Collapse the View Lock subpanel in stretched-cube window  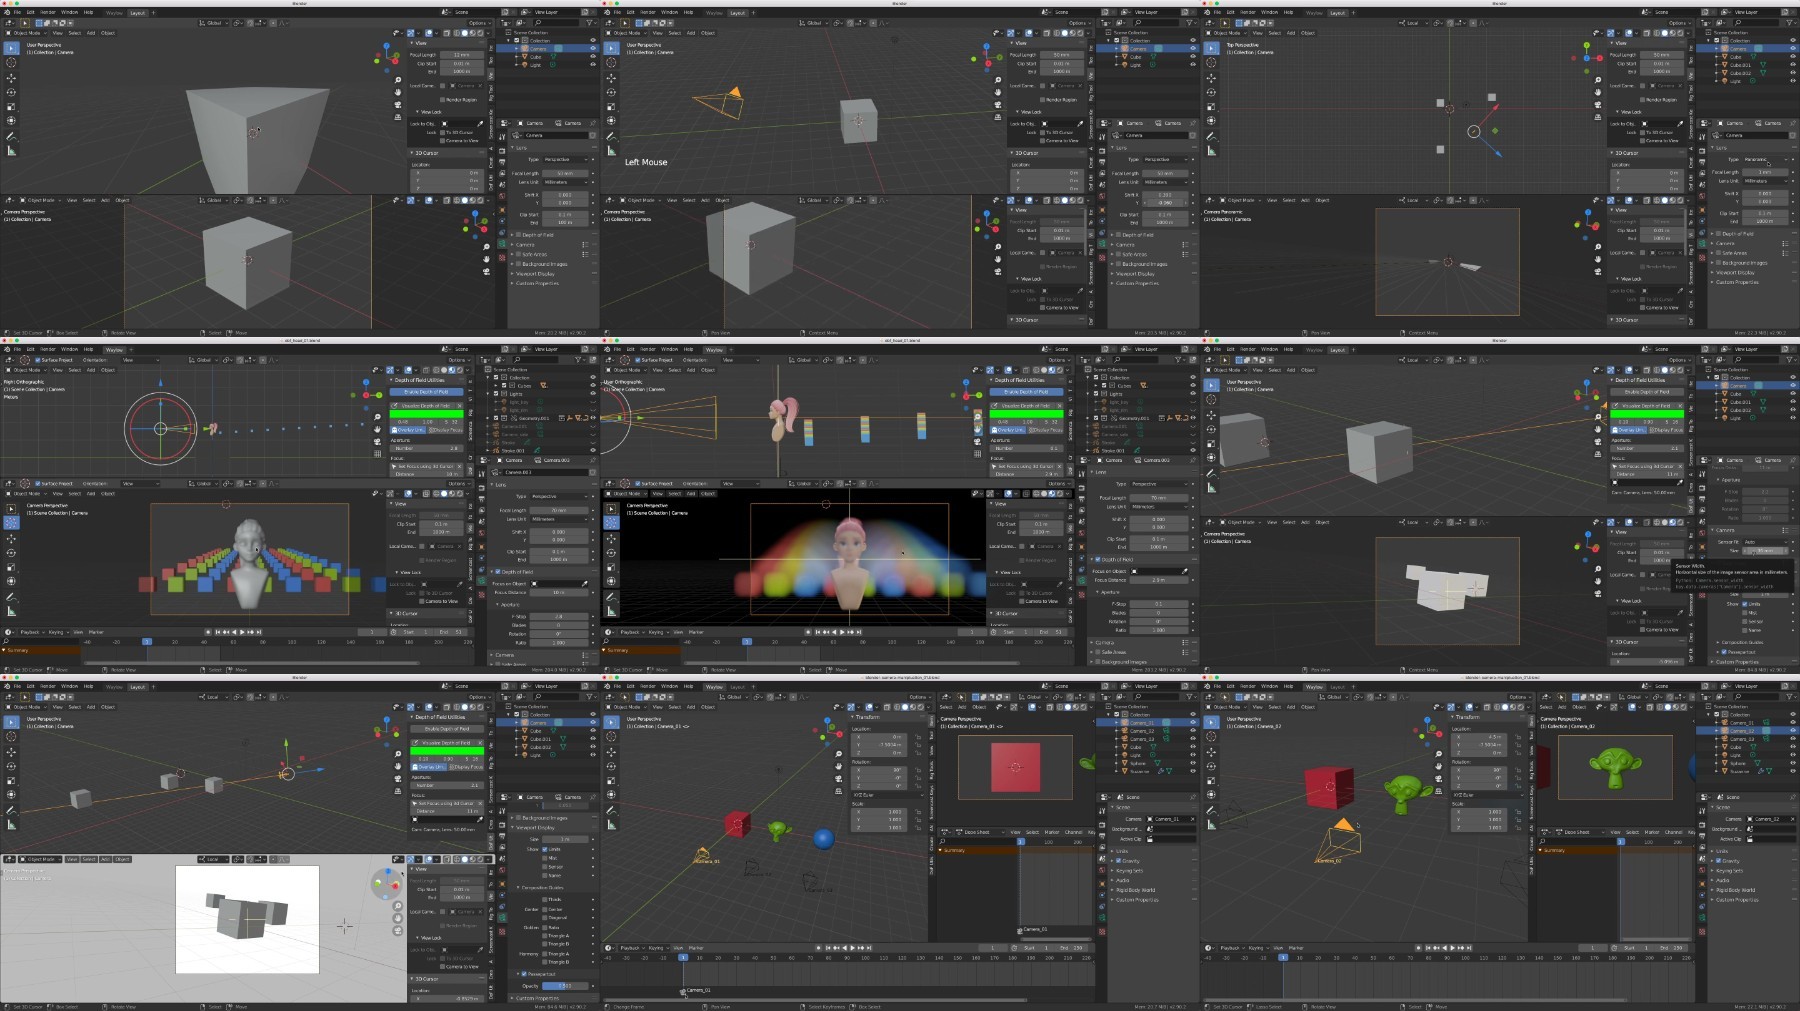coord(428,112)
